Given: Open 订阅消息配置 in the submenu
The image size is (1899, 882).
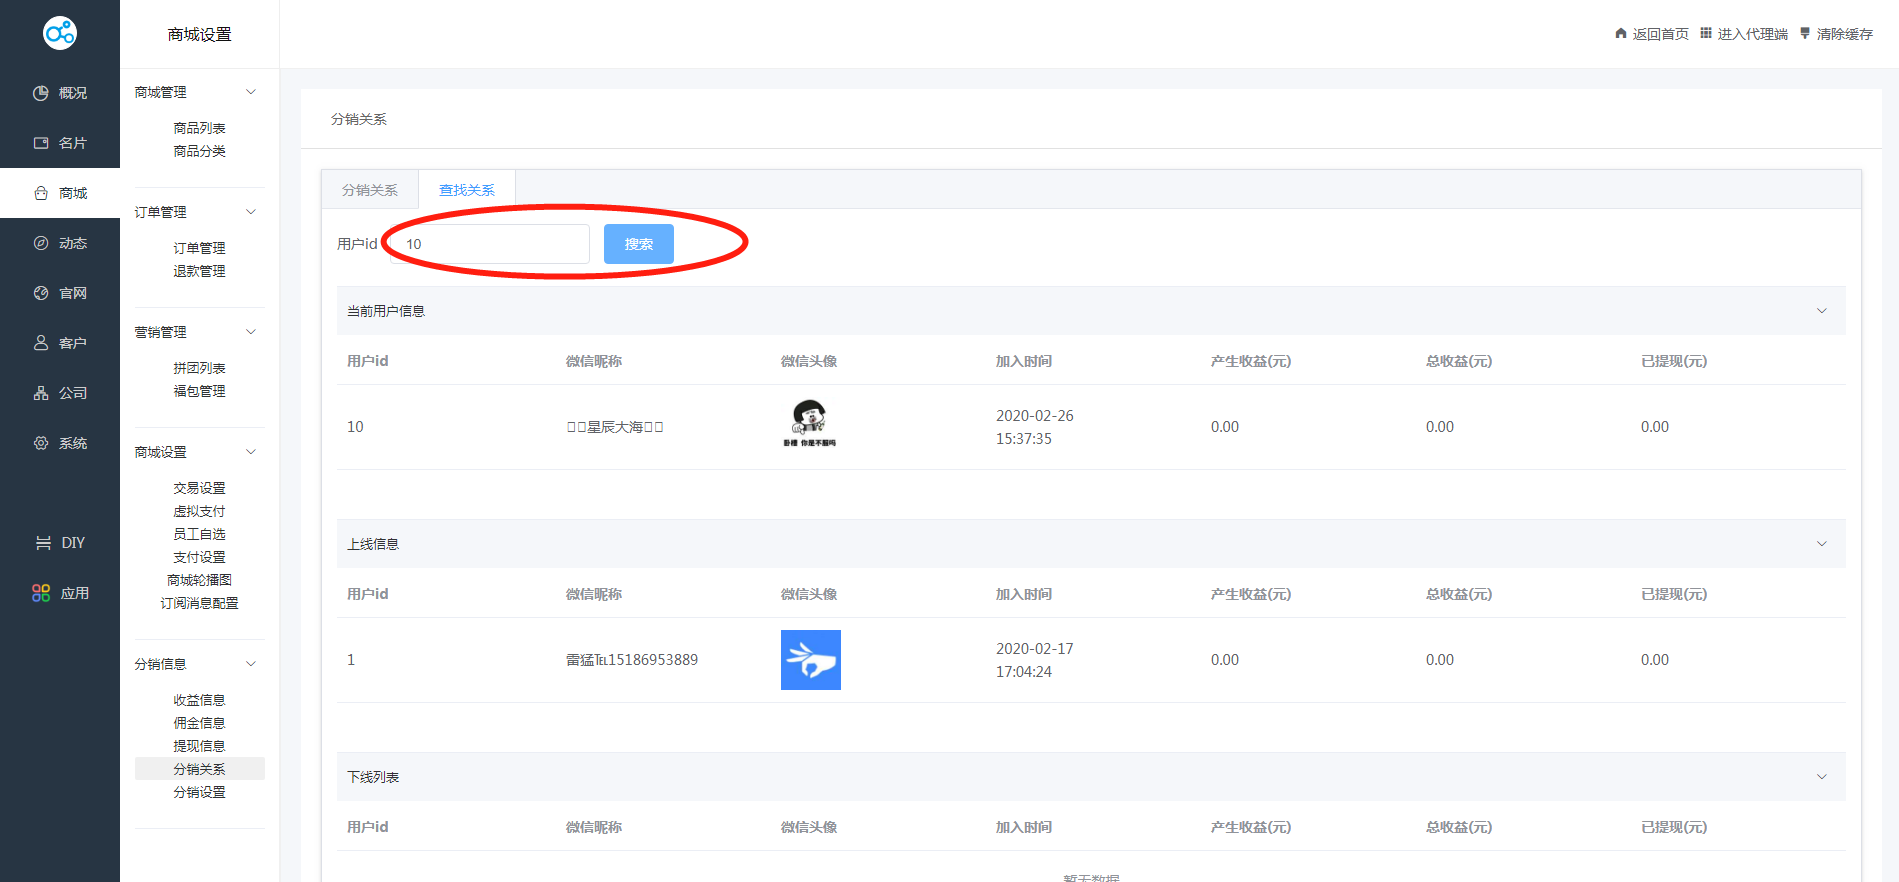Looking at the screenshot, I should pos(199,603).
